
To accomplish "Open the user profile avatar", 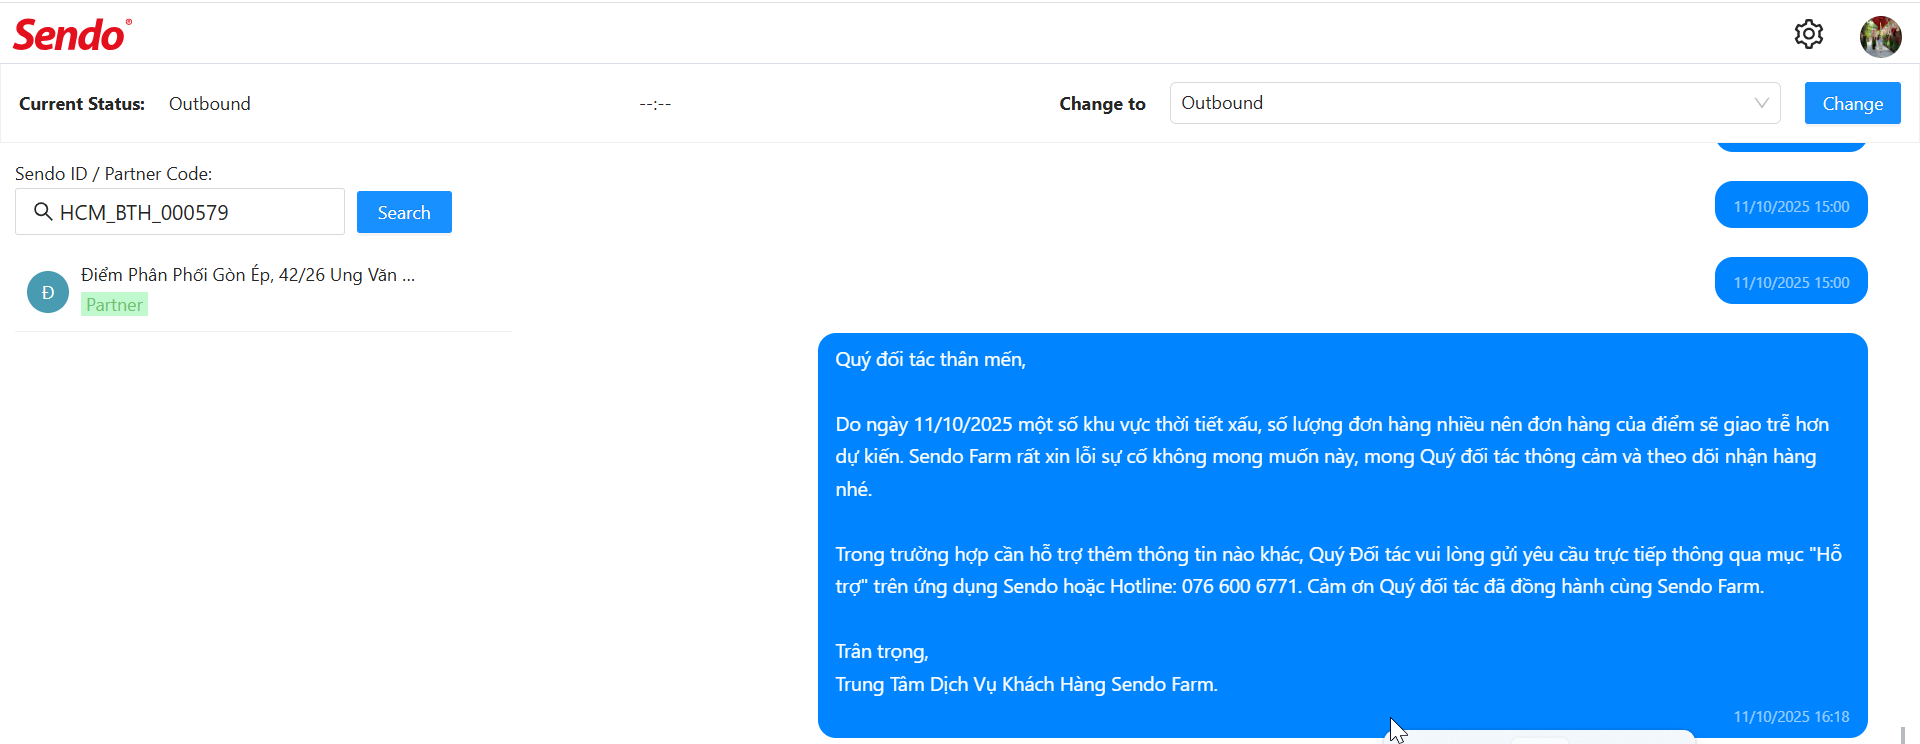I will point(1880,37).
